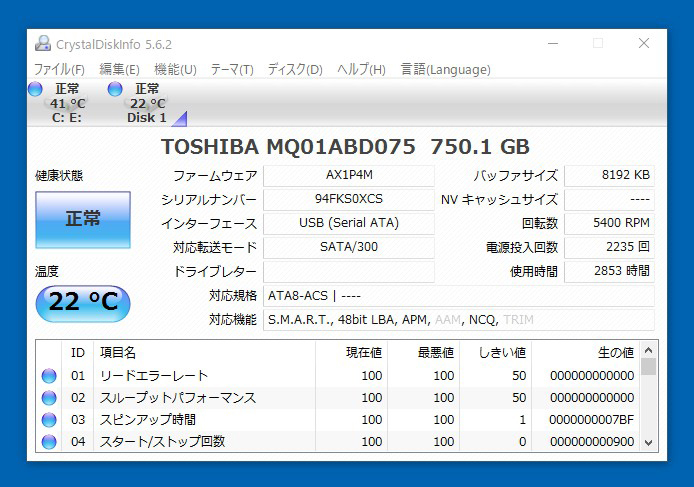Screen dimensions: 694x487
Task: Click status orb for リードエラーレート row
Action: click(49, 376)
